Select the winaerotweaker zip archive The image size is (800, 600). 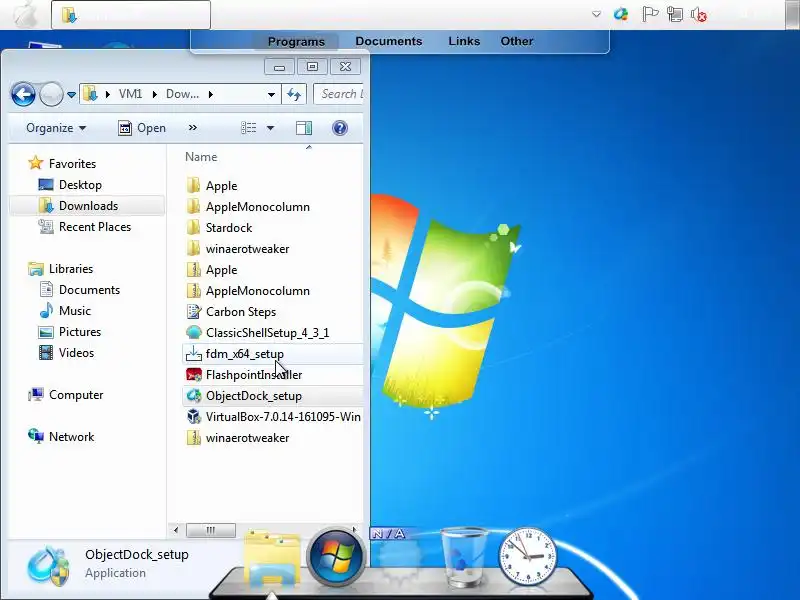pyautogui.click(x=247, y=438)
